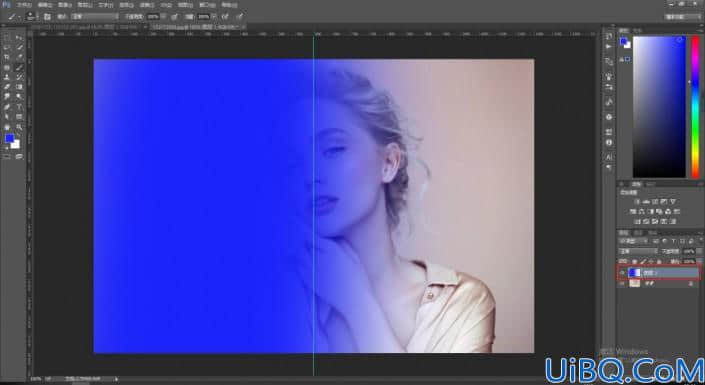This screenshot has height=385, width=705.
Task: Switch to the Channels tab
Action: tap(638, 233)
